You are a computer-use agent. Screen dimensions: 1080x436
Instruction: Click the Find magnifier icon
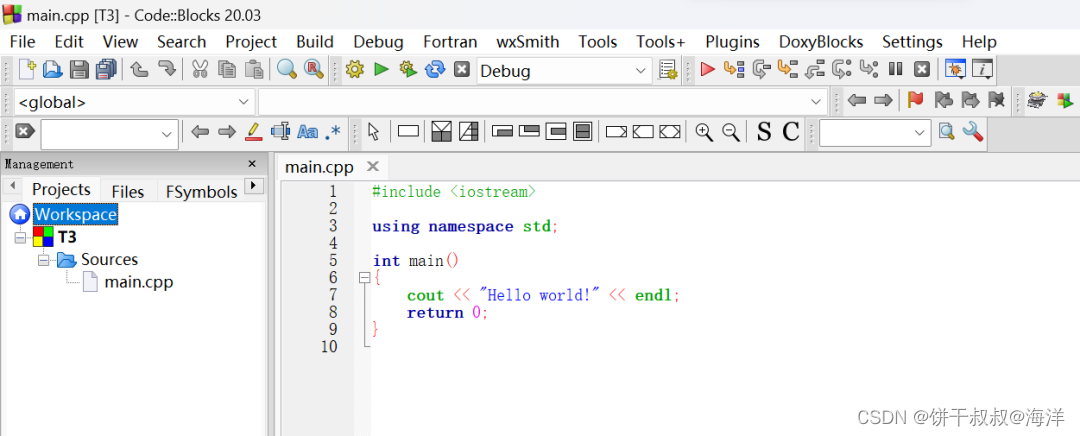[x=287, y=69]
